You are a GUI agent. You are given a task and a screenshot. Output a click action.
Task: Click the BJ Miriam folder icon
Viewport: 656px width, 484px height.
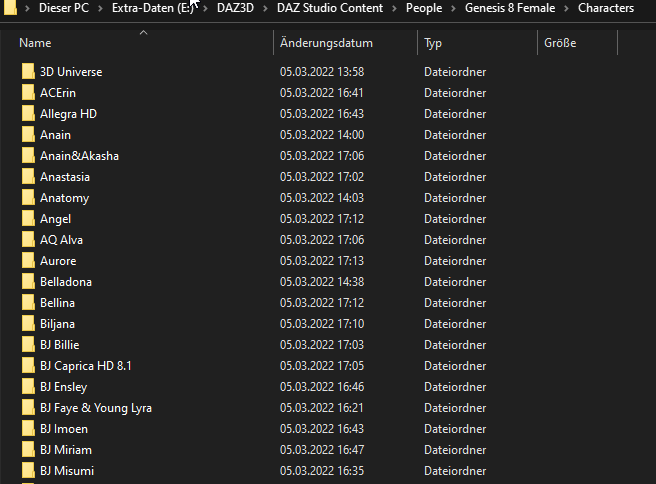coord(28,450)
